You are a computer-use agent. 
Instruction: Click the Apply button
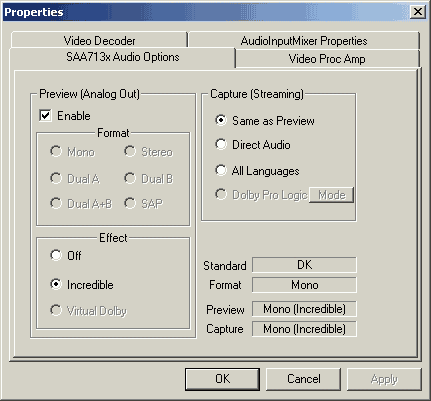pos(384,379)
